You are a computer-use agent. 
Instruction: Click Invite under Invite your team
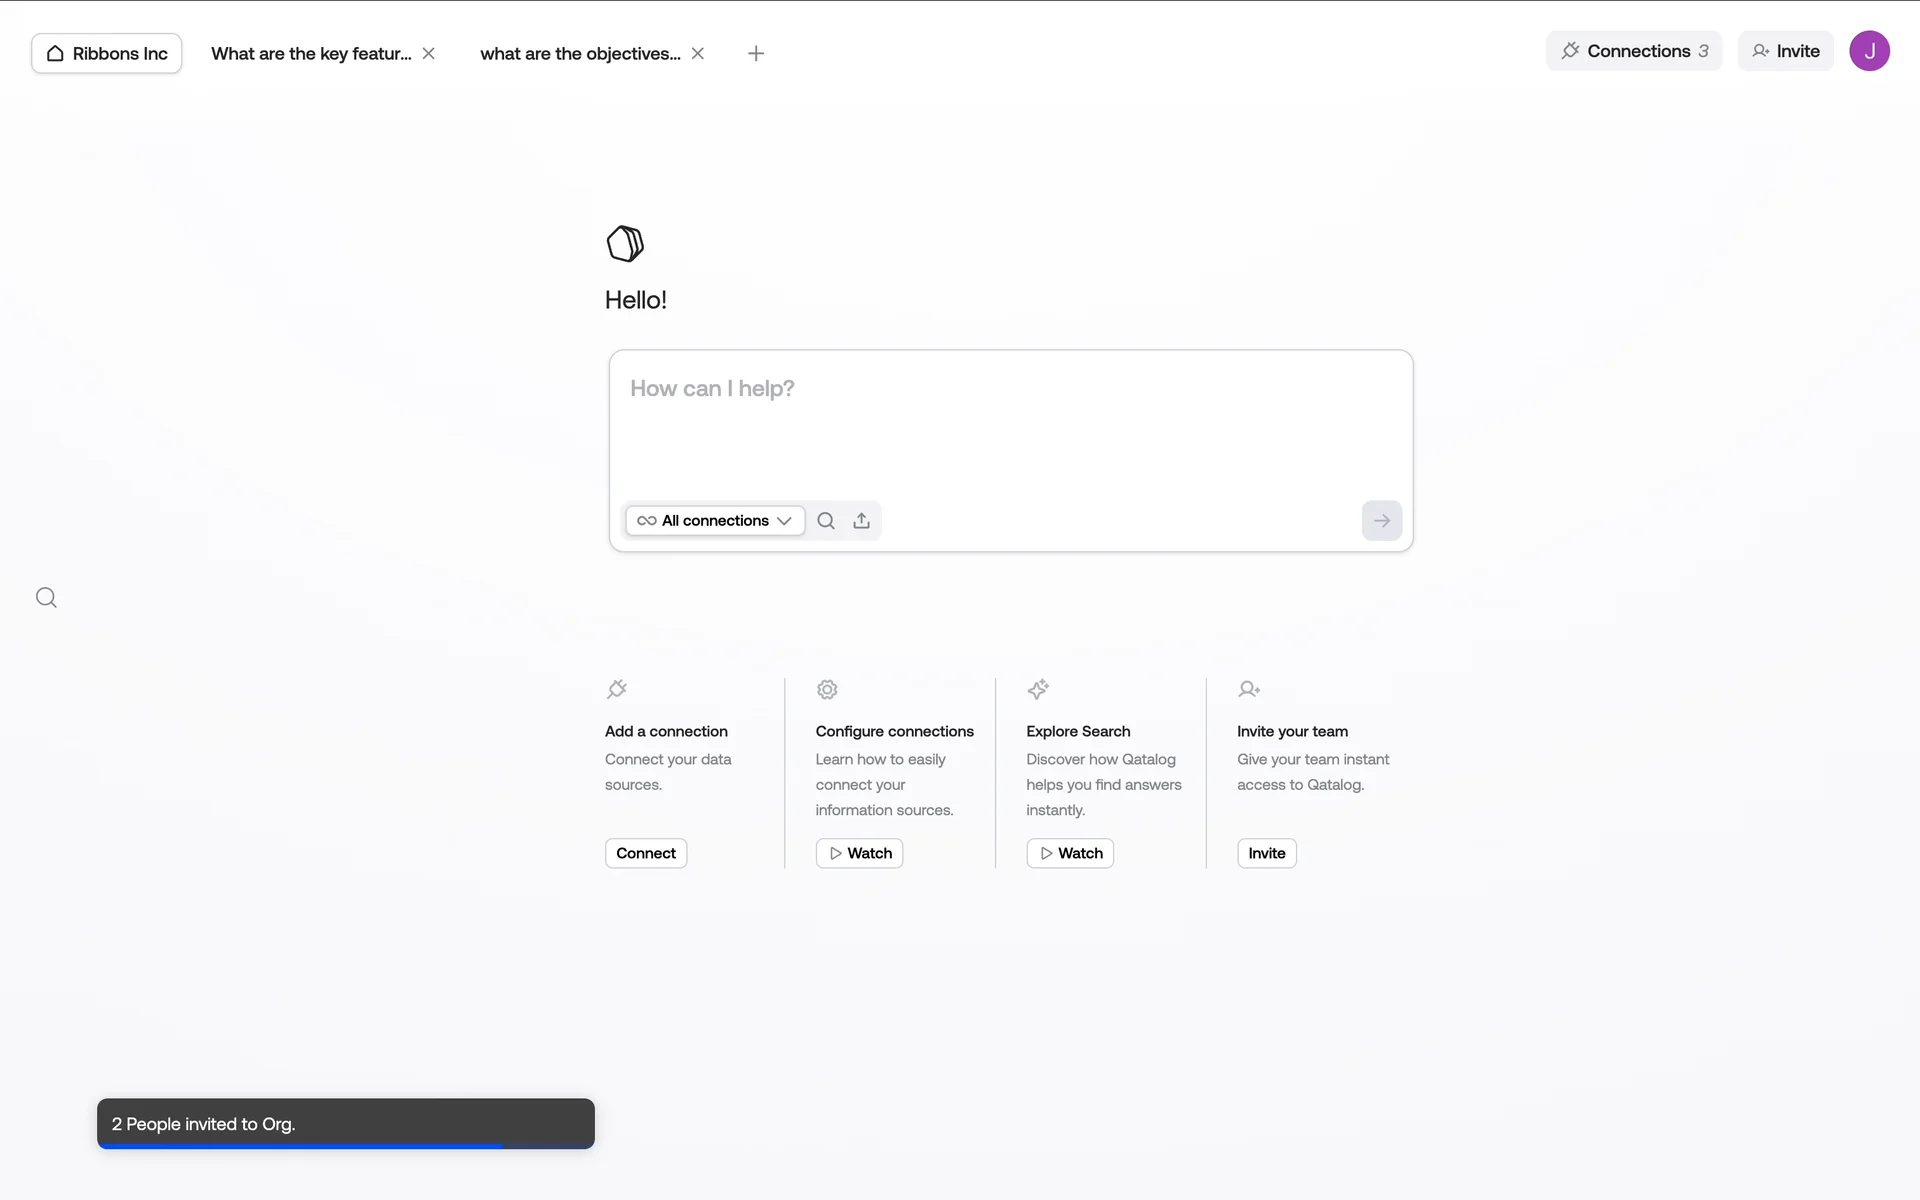[x=1266, y=853]
